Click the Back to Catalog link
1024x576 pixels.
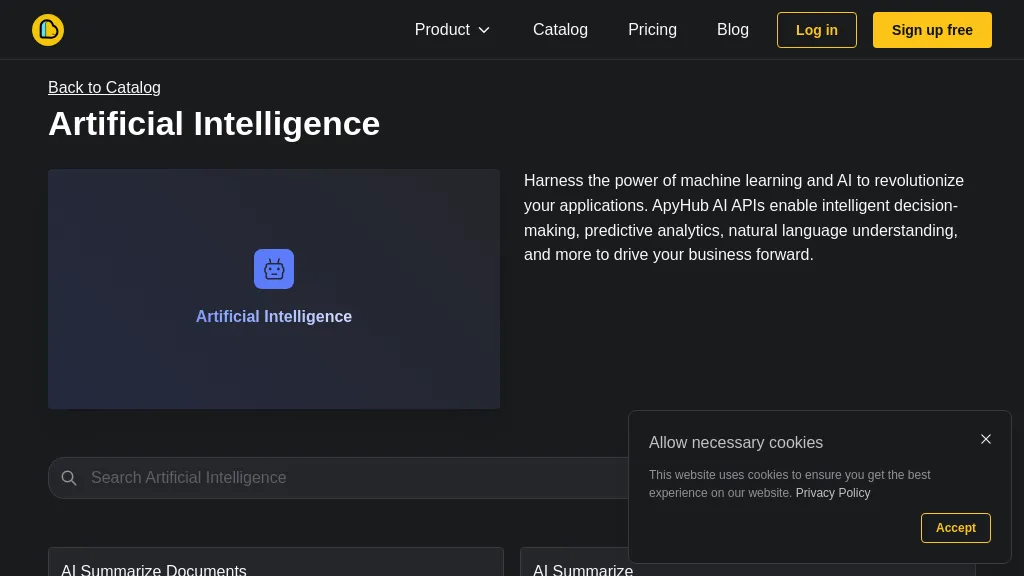[104, 88]
